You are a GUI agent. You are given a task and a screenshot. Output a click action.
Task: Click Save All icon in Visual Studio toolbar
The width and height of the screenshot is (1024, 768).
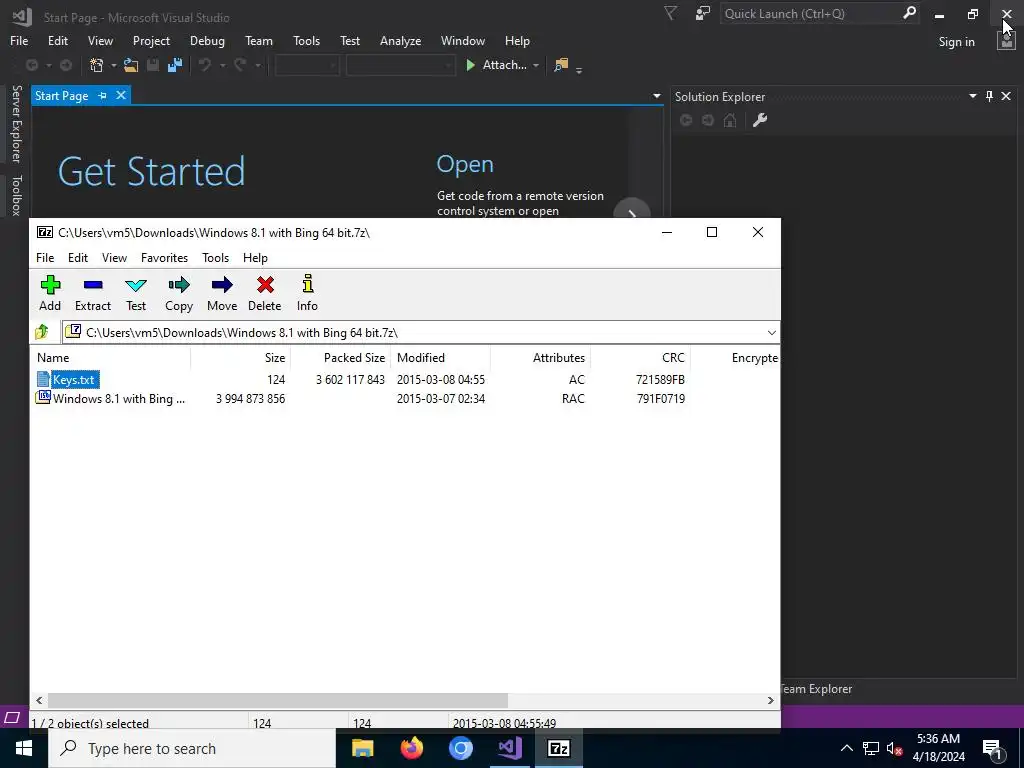175,65
